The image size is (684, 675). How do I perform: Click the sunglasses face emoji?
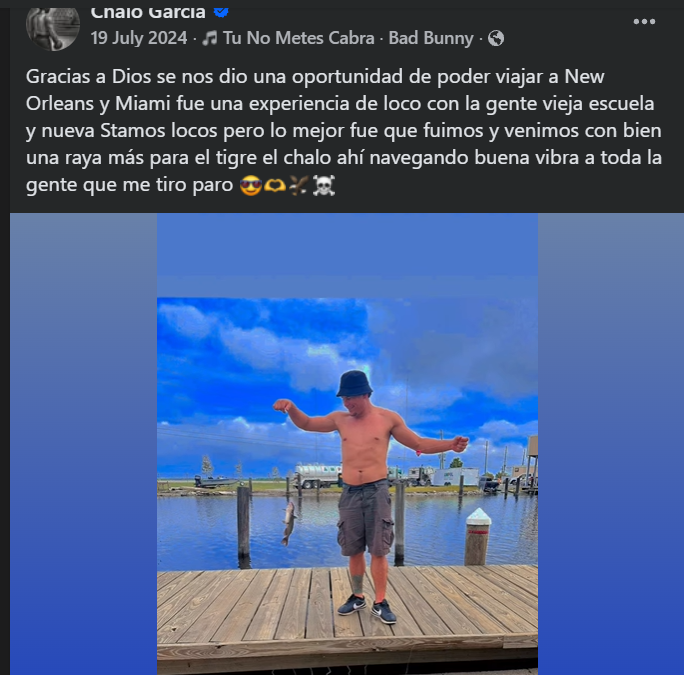(x=251, y=185)
